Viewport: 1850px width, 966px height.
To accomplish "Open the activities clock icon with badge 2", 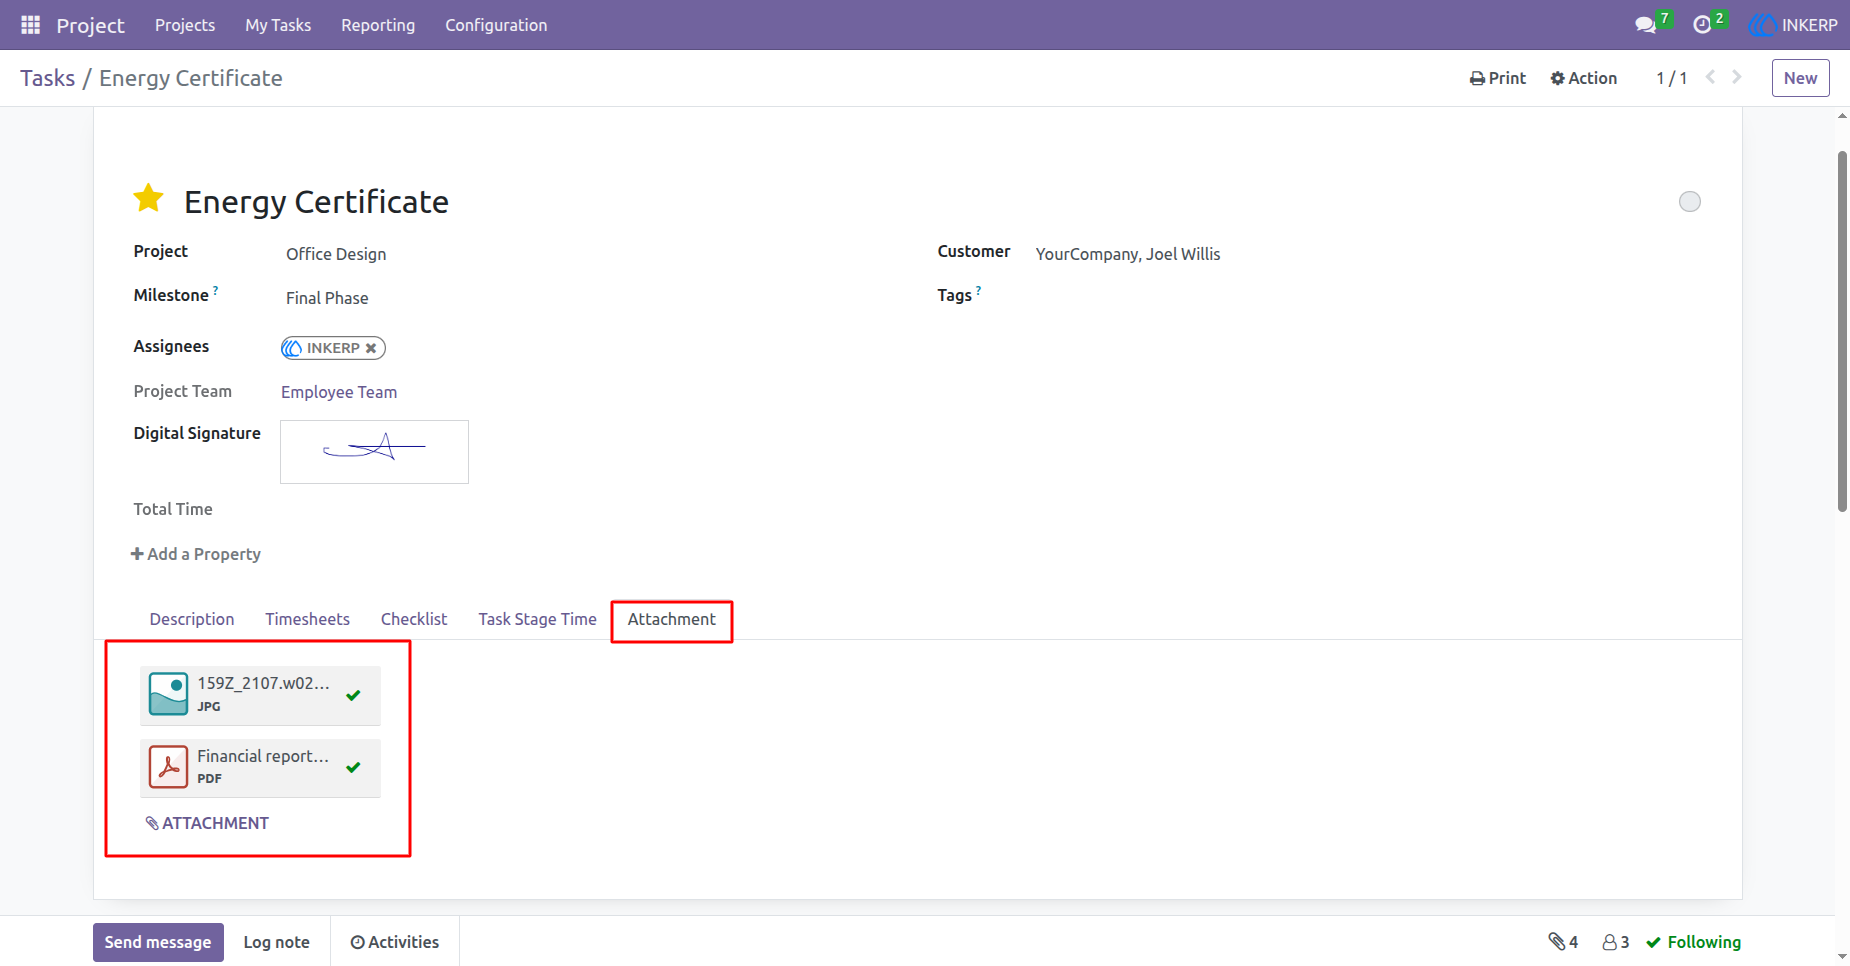I will [x=1709, y=24].
